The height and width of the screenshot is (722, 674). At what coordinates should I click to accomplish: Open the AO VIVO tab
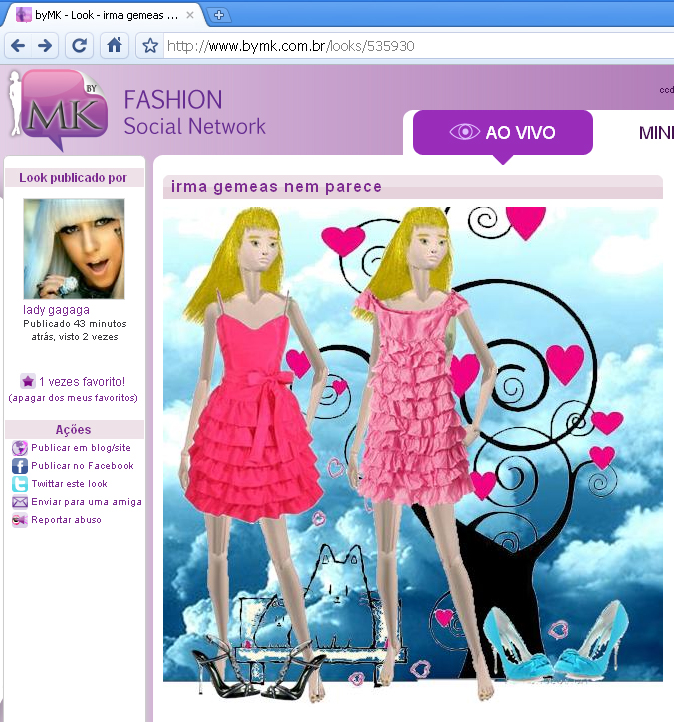503,132
